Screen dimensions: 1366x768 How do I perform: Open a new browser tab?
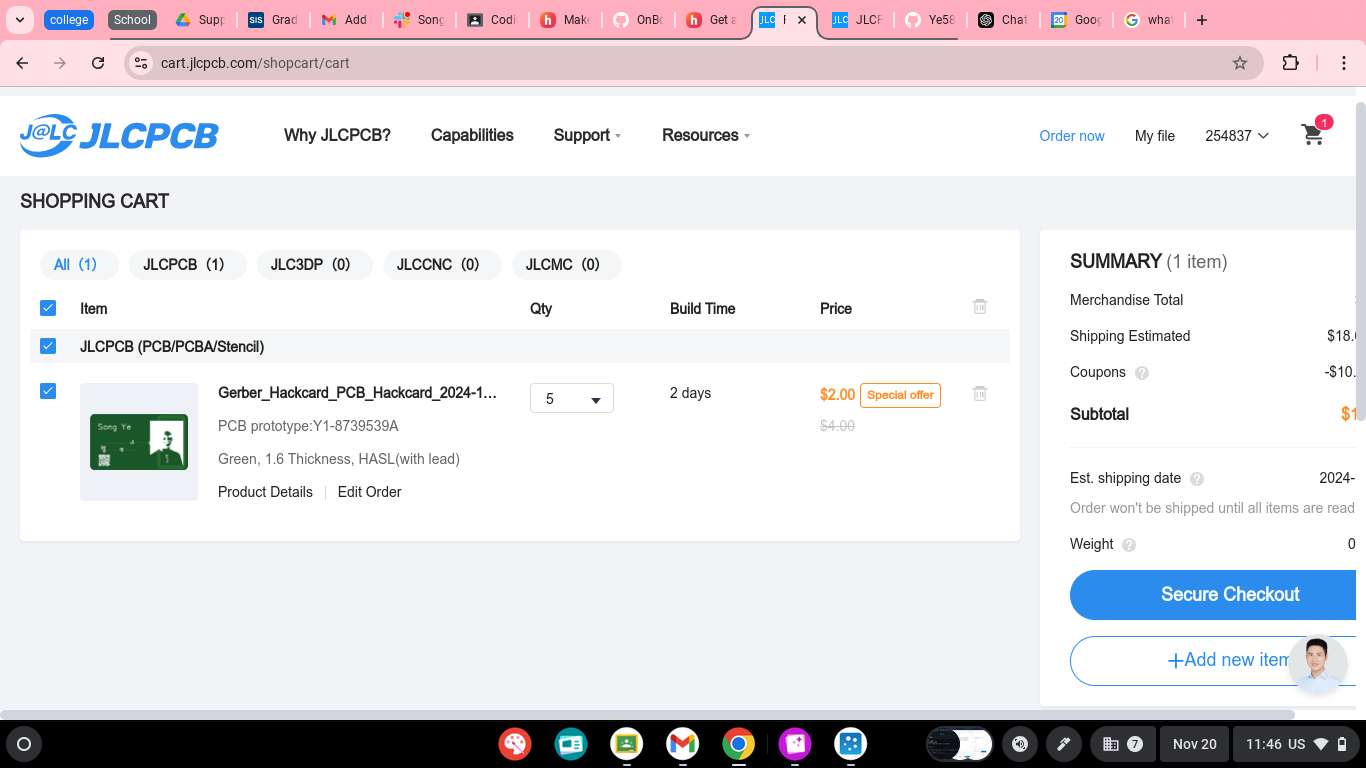coord(1202,20)
